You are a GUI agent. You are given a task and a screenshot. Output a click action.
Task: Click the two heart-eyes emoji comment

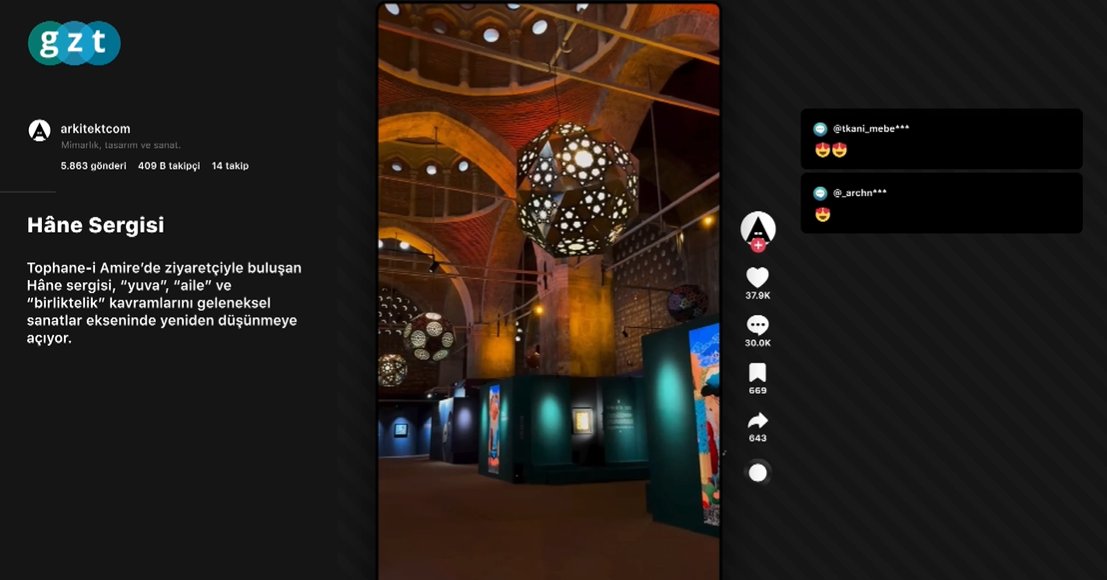click(830, 150)
